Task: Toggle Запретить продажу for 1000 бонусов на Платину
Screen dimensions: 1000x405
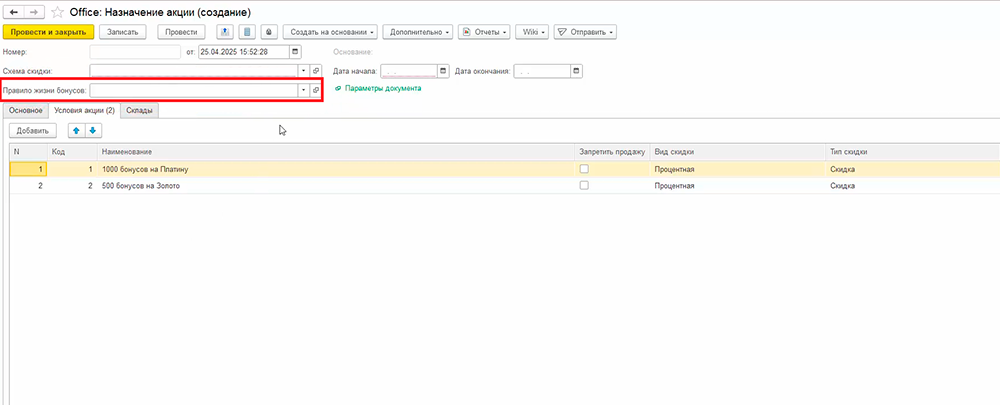Action: [x=584, y=169]
